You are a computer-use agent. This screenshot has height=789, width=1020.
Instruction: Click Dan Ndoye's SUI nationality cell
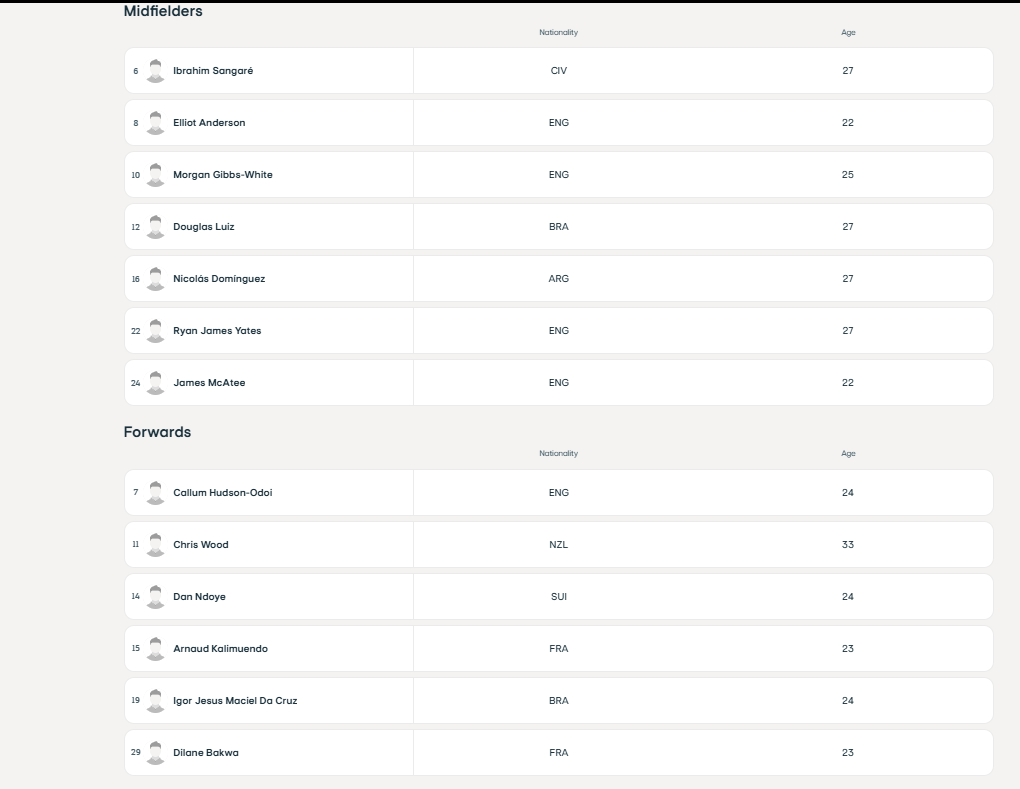click(558, 597)
